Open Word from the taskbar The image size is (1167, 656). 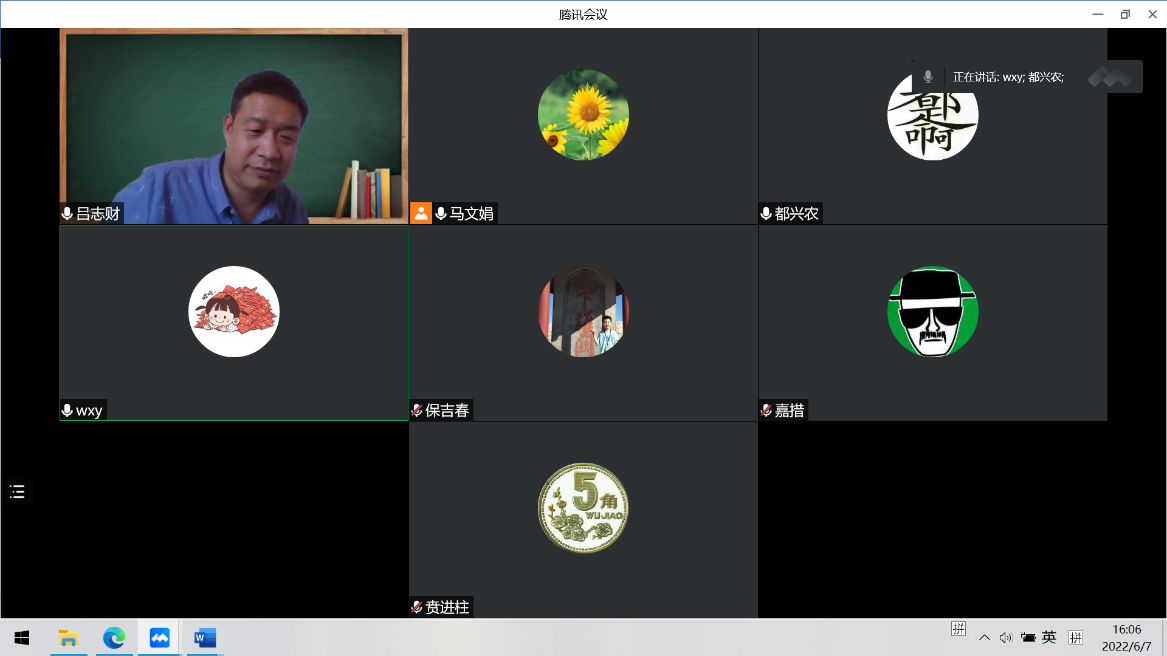pyautogui.click(x=205, y=638)
